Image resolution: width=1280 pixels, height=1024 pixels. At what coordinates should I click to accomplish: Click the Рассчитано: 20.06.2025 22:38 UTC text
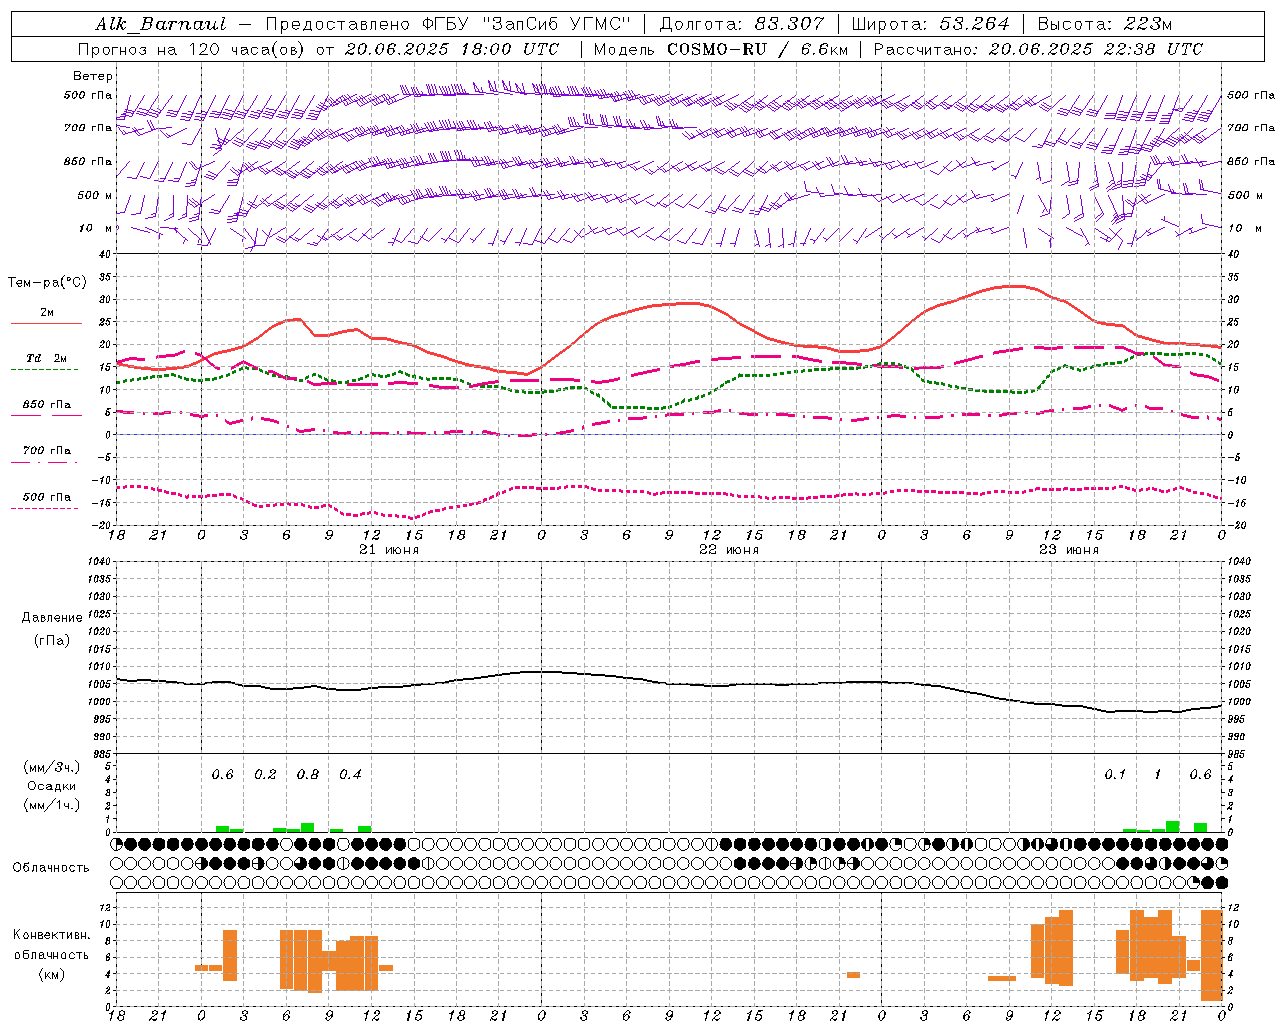pyautogui.click(x=1038, y=49)
